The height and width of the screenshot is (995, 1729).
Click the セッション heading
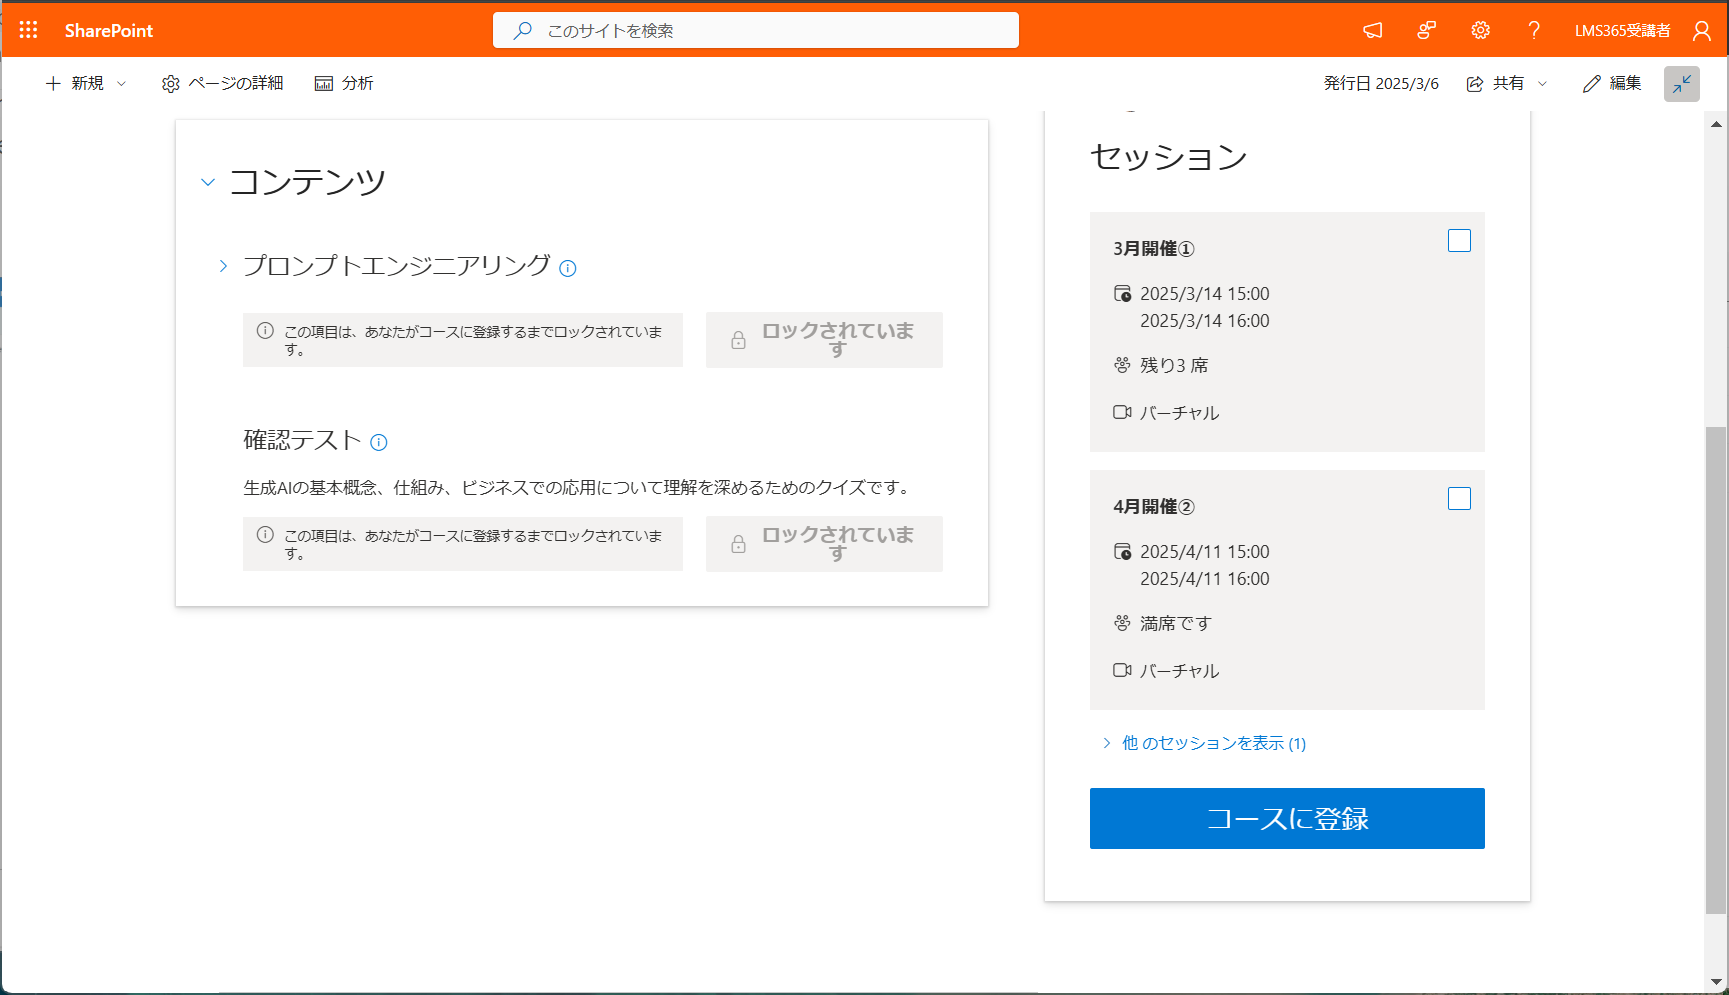tap(1169, 157)
